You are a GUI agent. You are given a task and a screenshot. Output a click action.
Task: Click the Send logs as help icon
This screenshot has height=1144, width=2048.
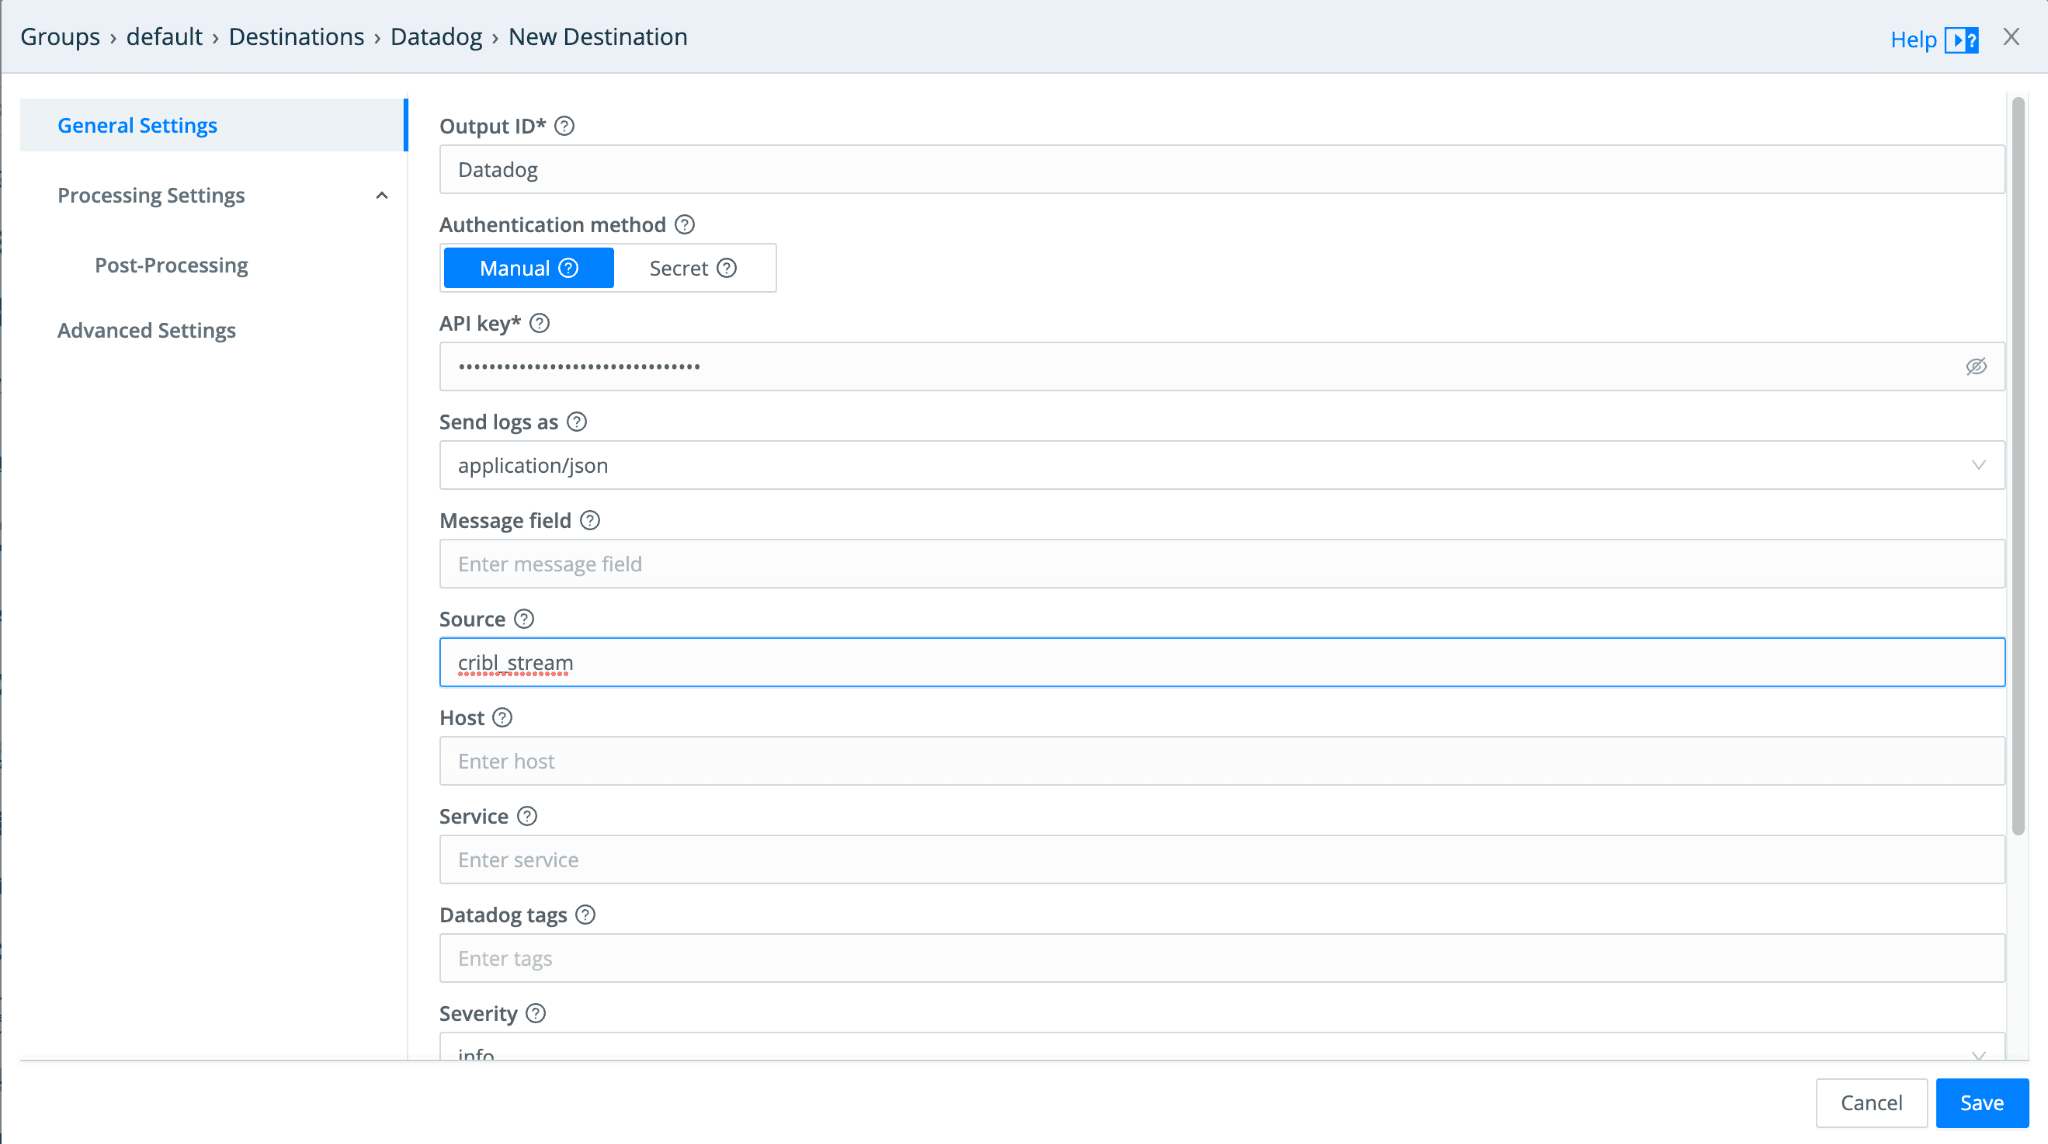coord(577,422)
